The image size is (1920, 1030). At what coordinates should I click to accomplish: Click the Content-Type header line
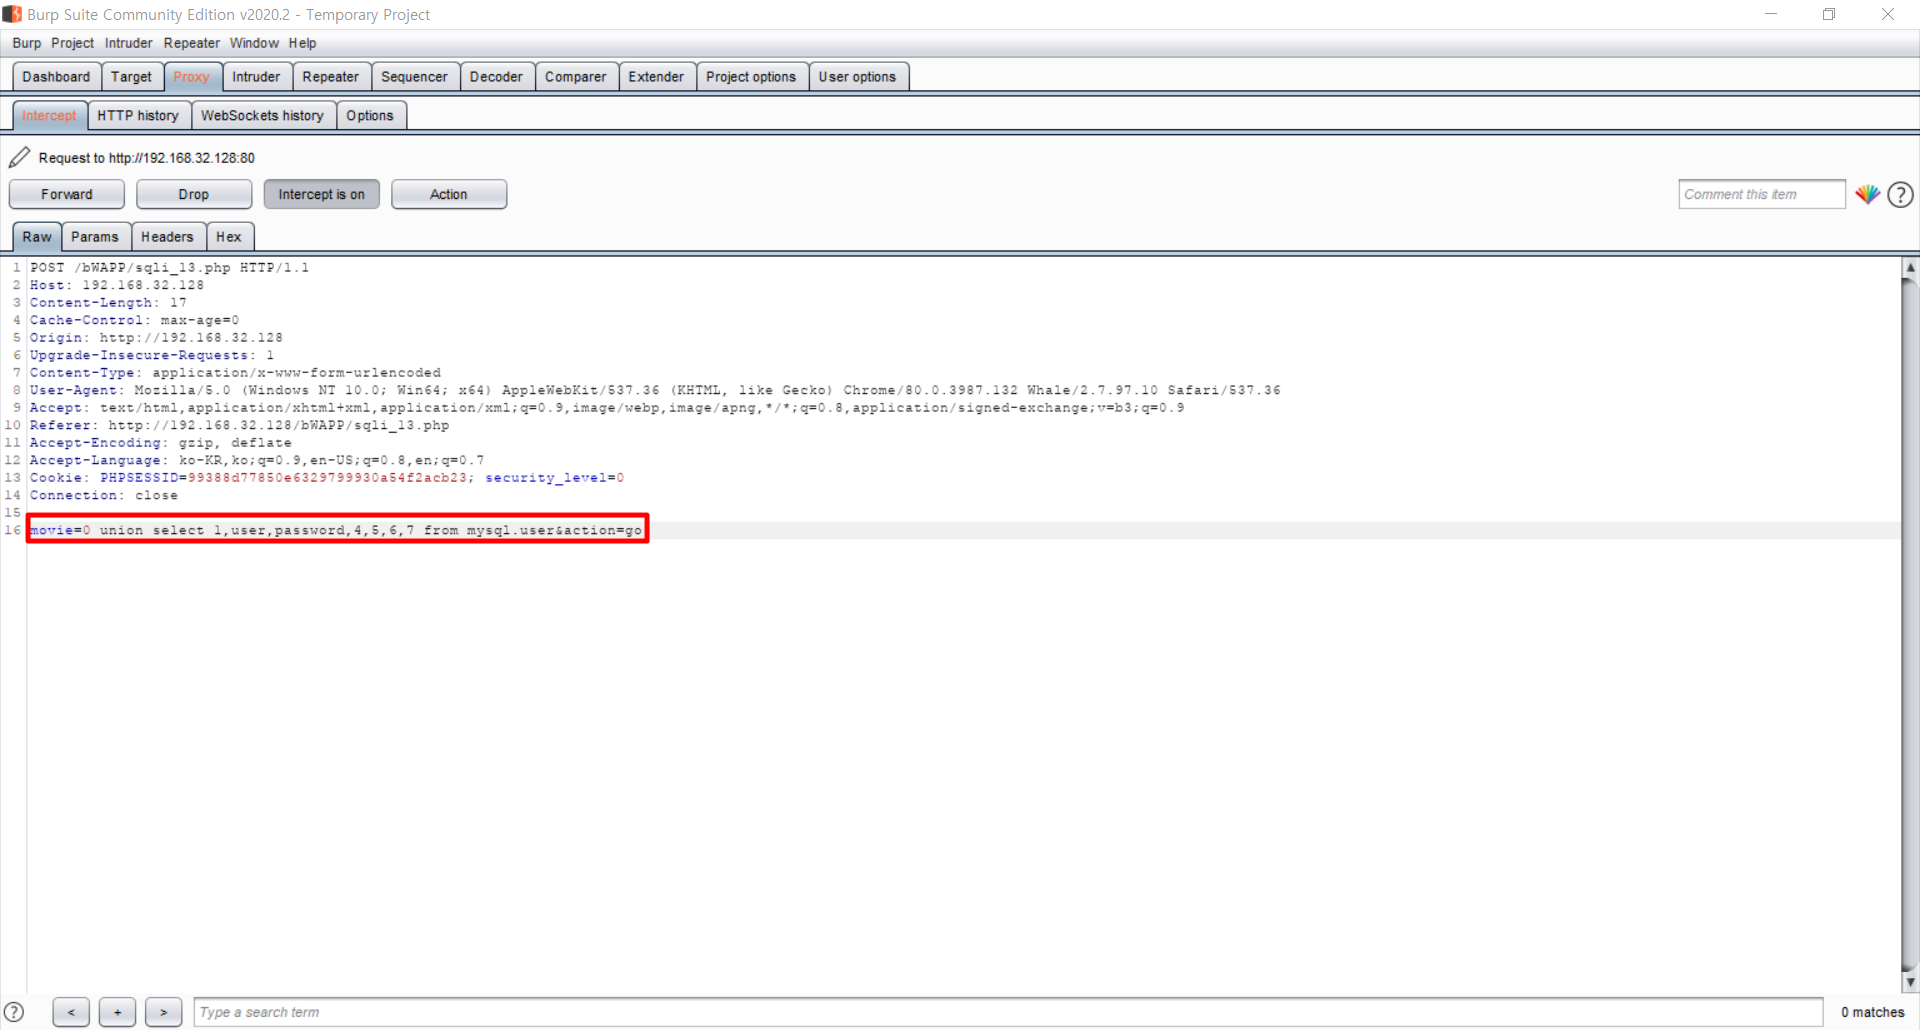235,373
